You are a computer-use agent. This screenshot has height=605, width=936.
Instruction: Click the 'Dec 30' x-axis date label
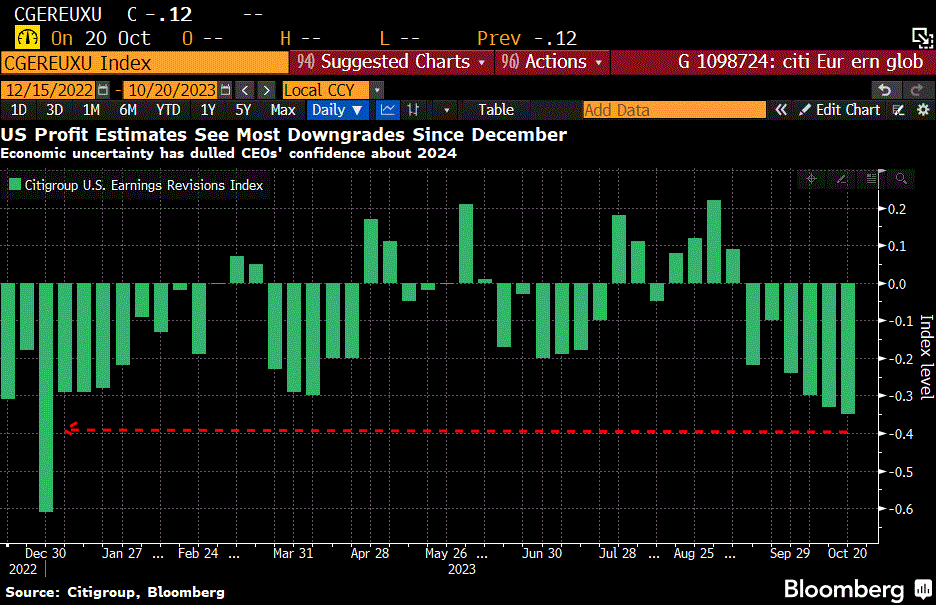45,553
